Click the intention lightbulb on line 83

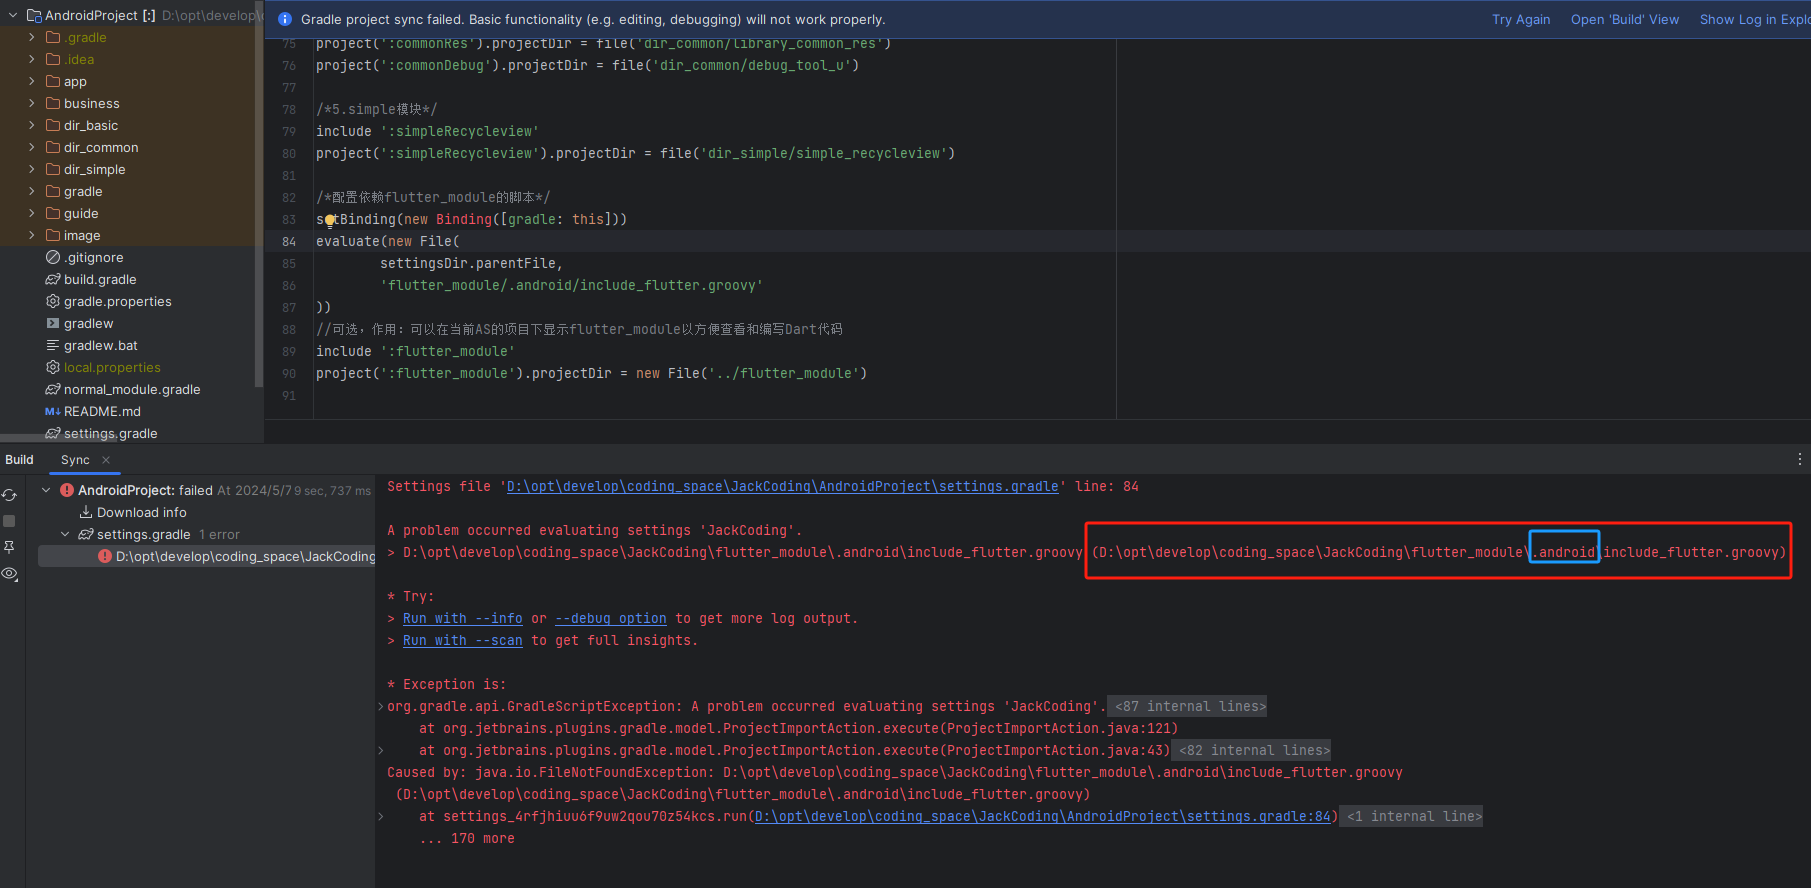click(329, 221)
